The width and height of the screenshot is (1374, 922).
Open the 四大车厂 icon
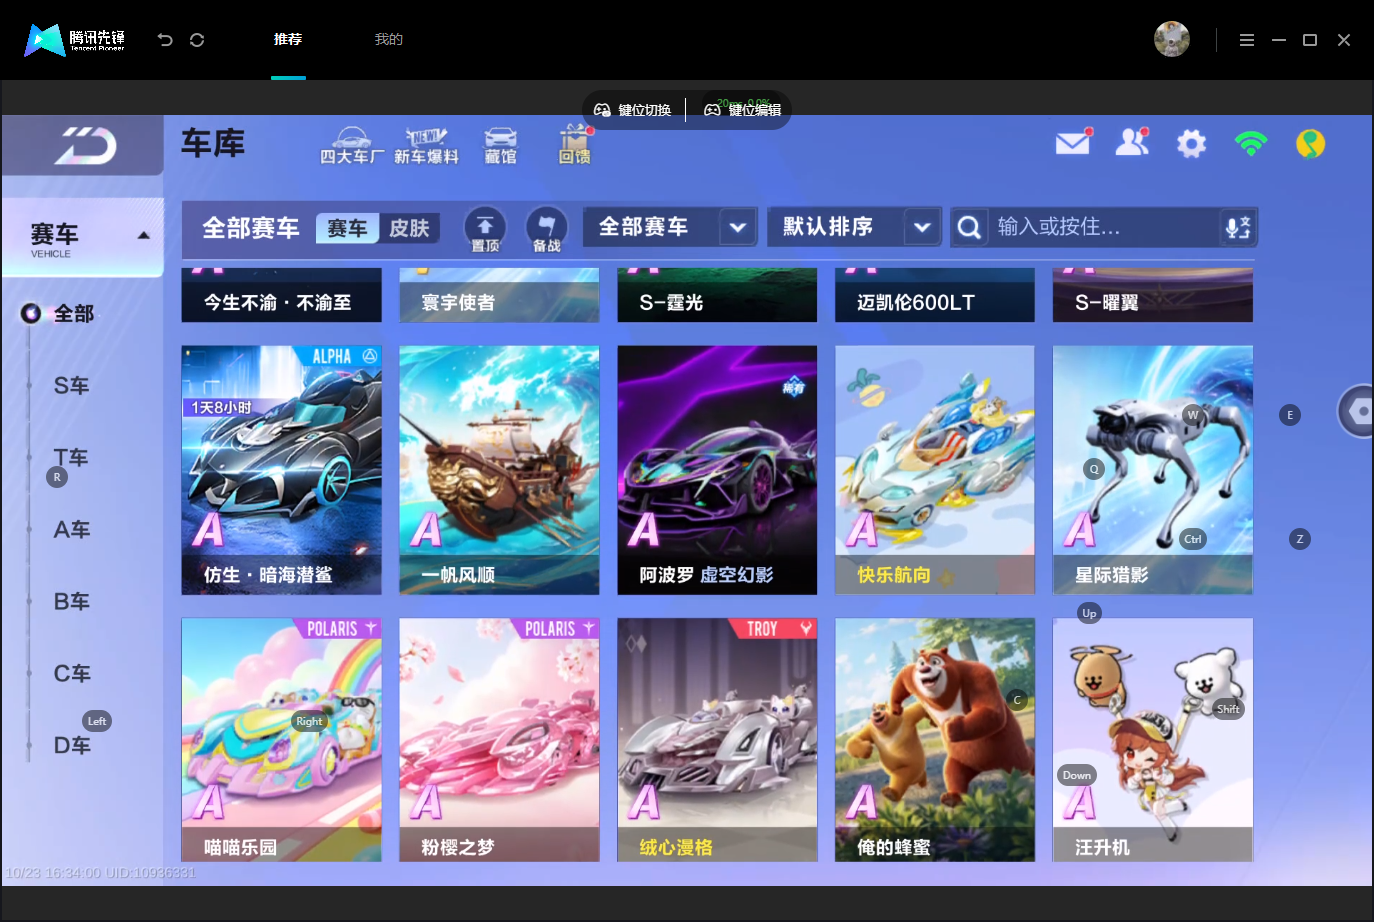pos(351,145)
